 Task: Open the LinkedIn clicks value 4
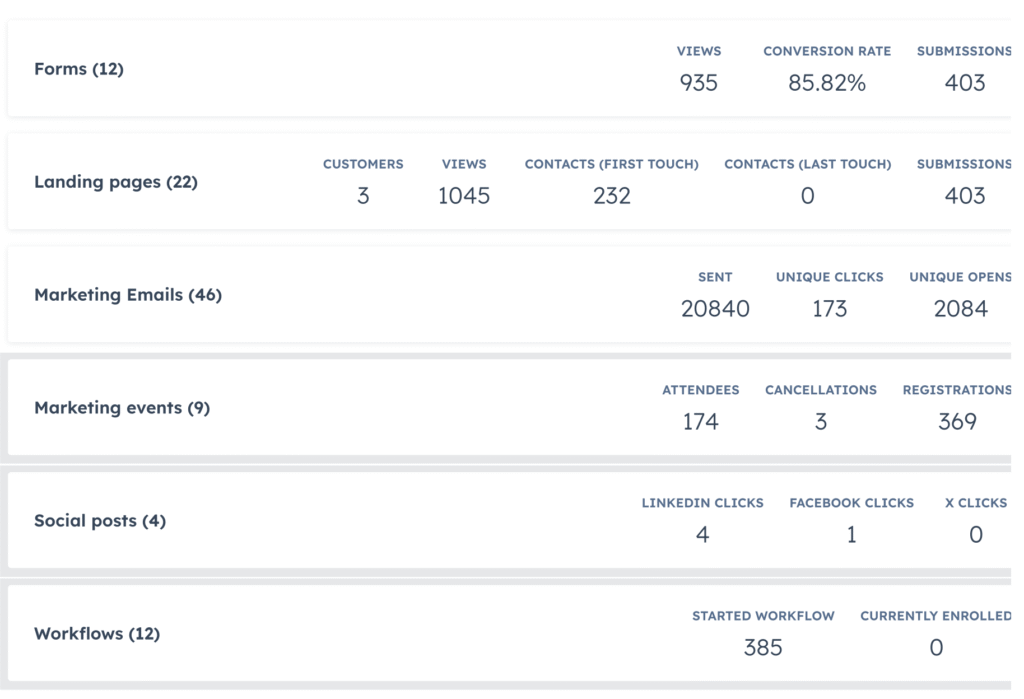coord(702,535)
